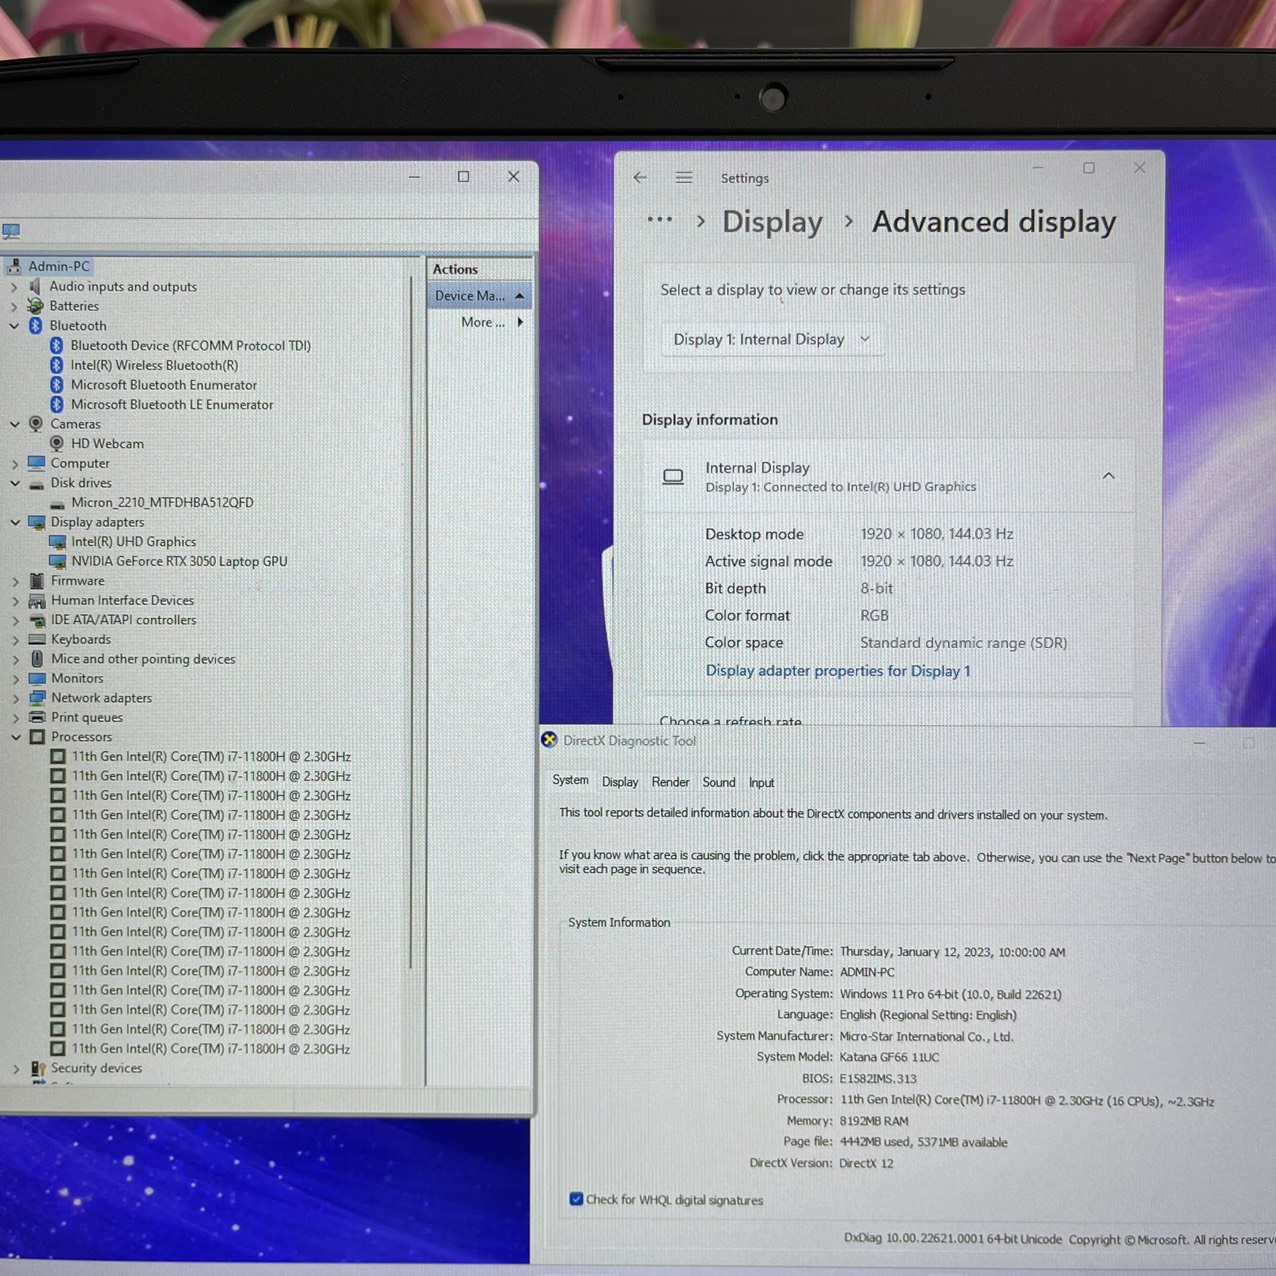
Task: Select Microsoft Bluetooth Enumerator entry
Action: pyautogui.click(x=164, y=385)
